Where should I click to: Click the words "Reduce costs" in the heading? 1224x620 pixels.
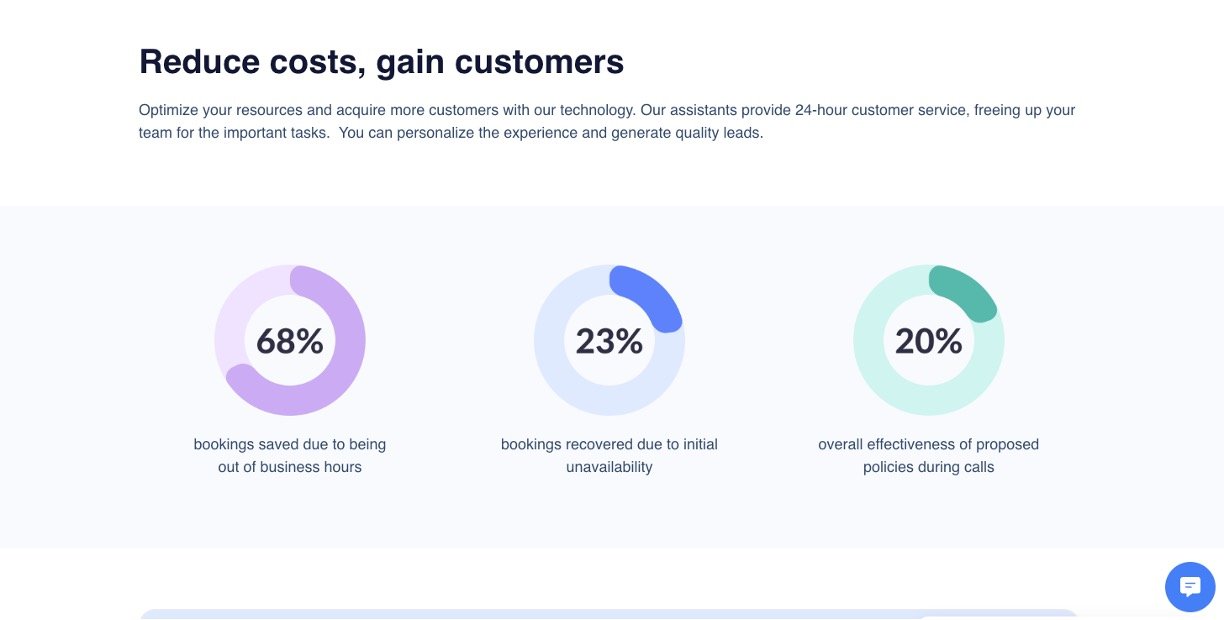click(252, 62)
